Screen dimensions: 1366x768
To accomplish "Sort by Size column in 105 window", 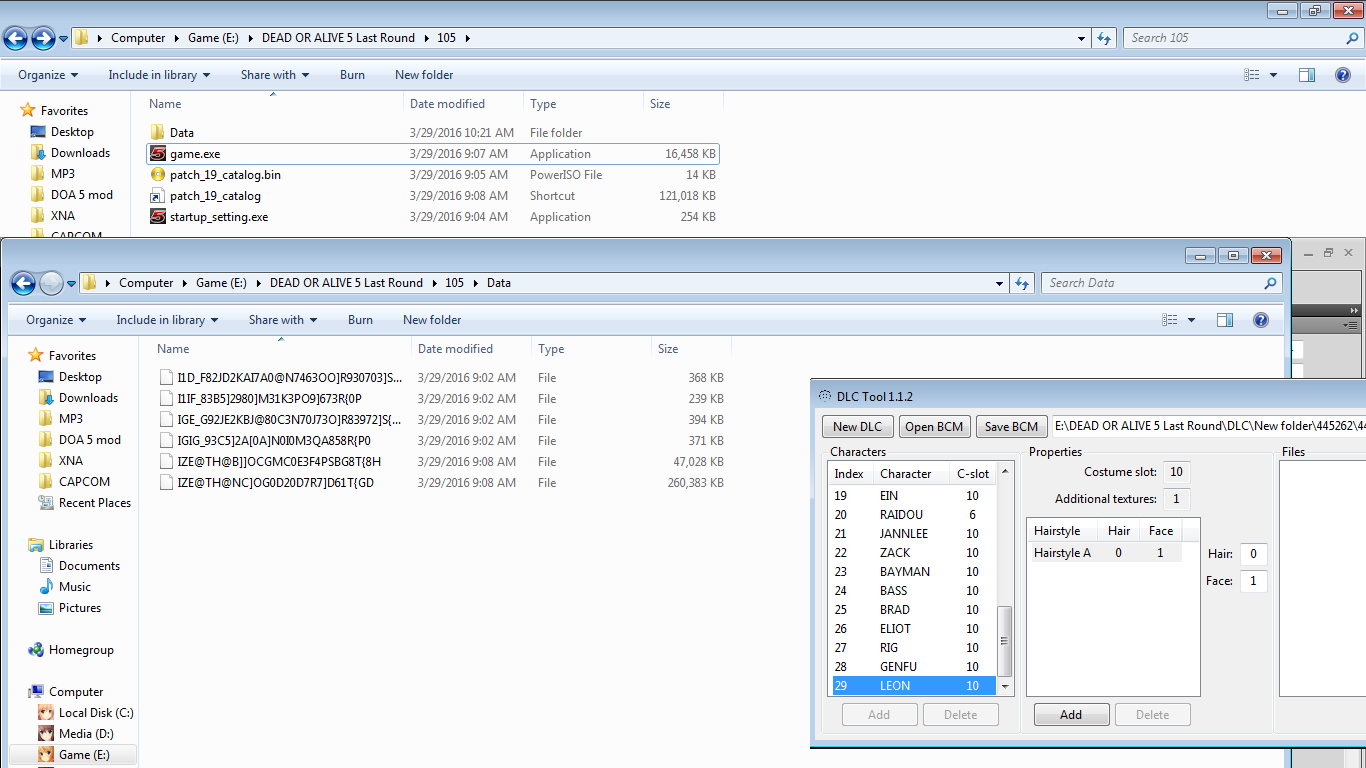I will (x=683, y=104).
